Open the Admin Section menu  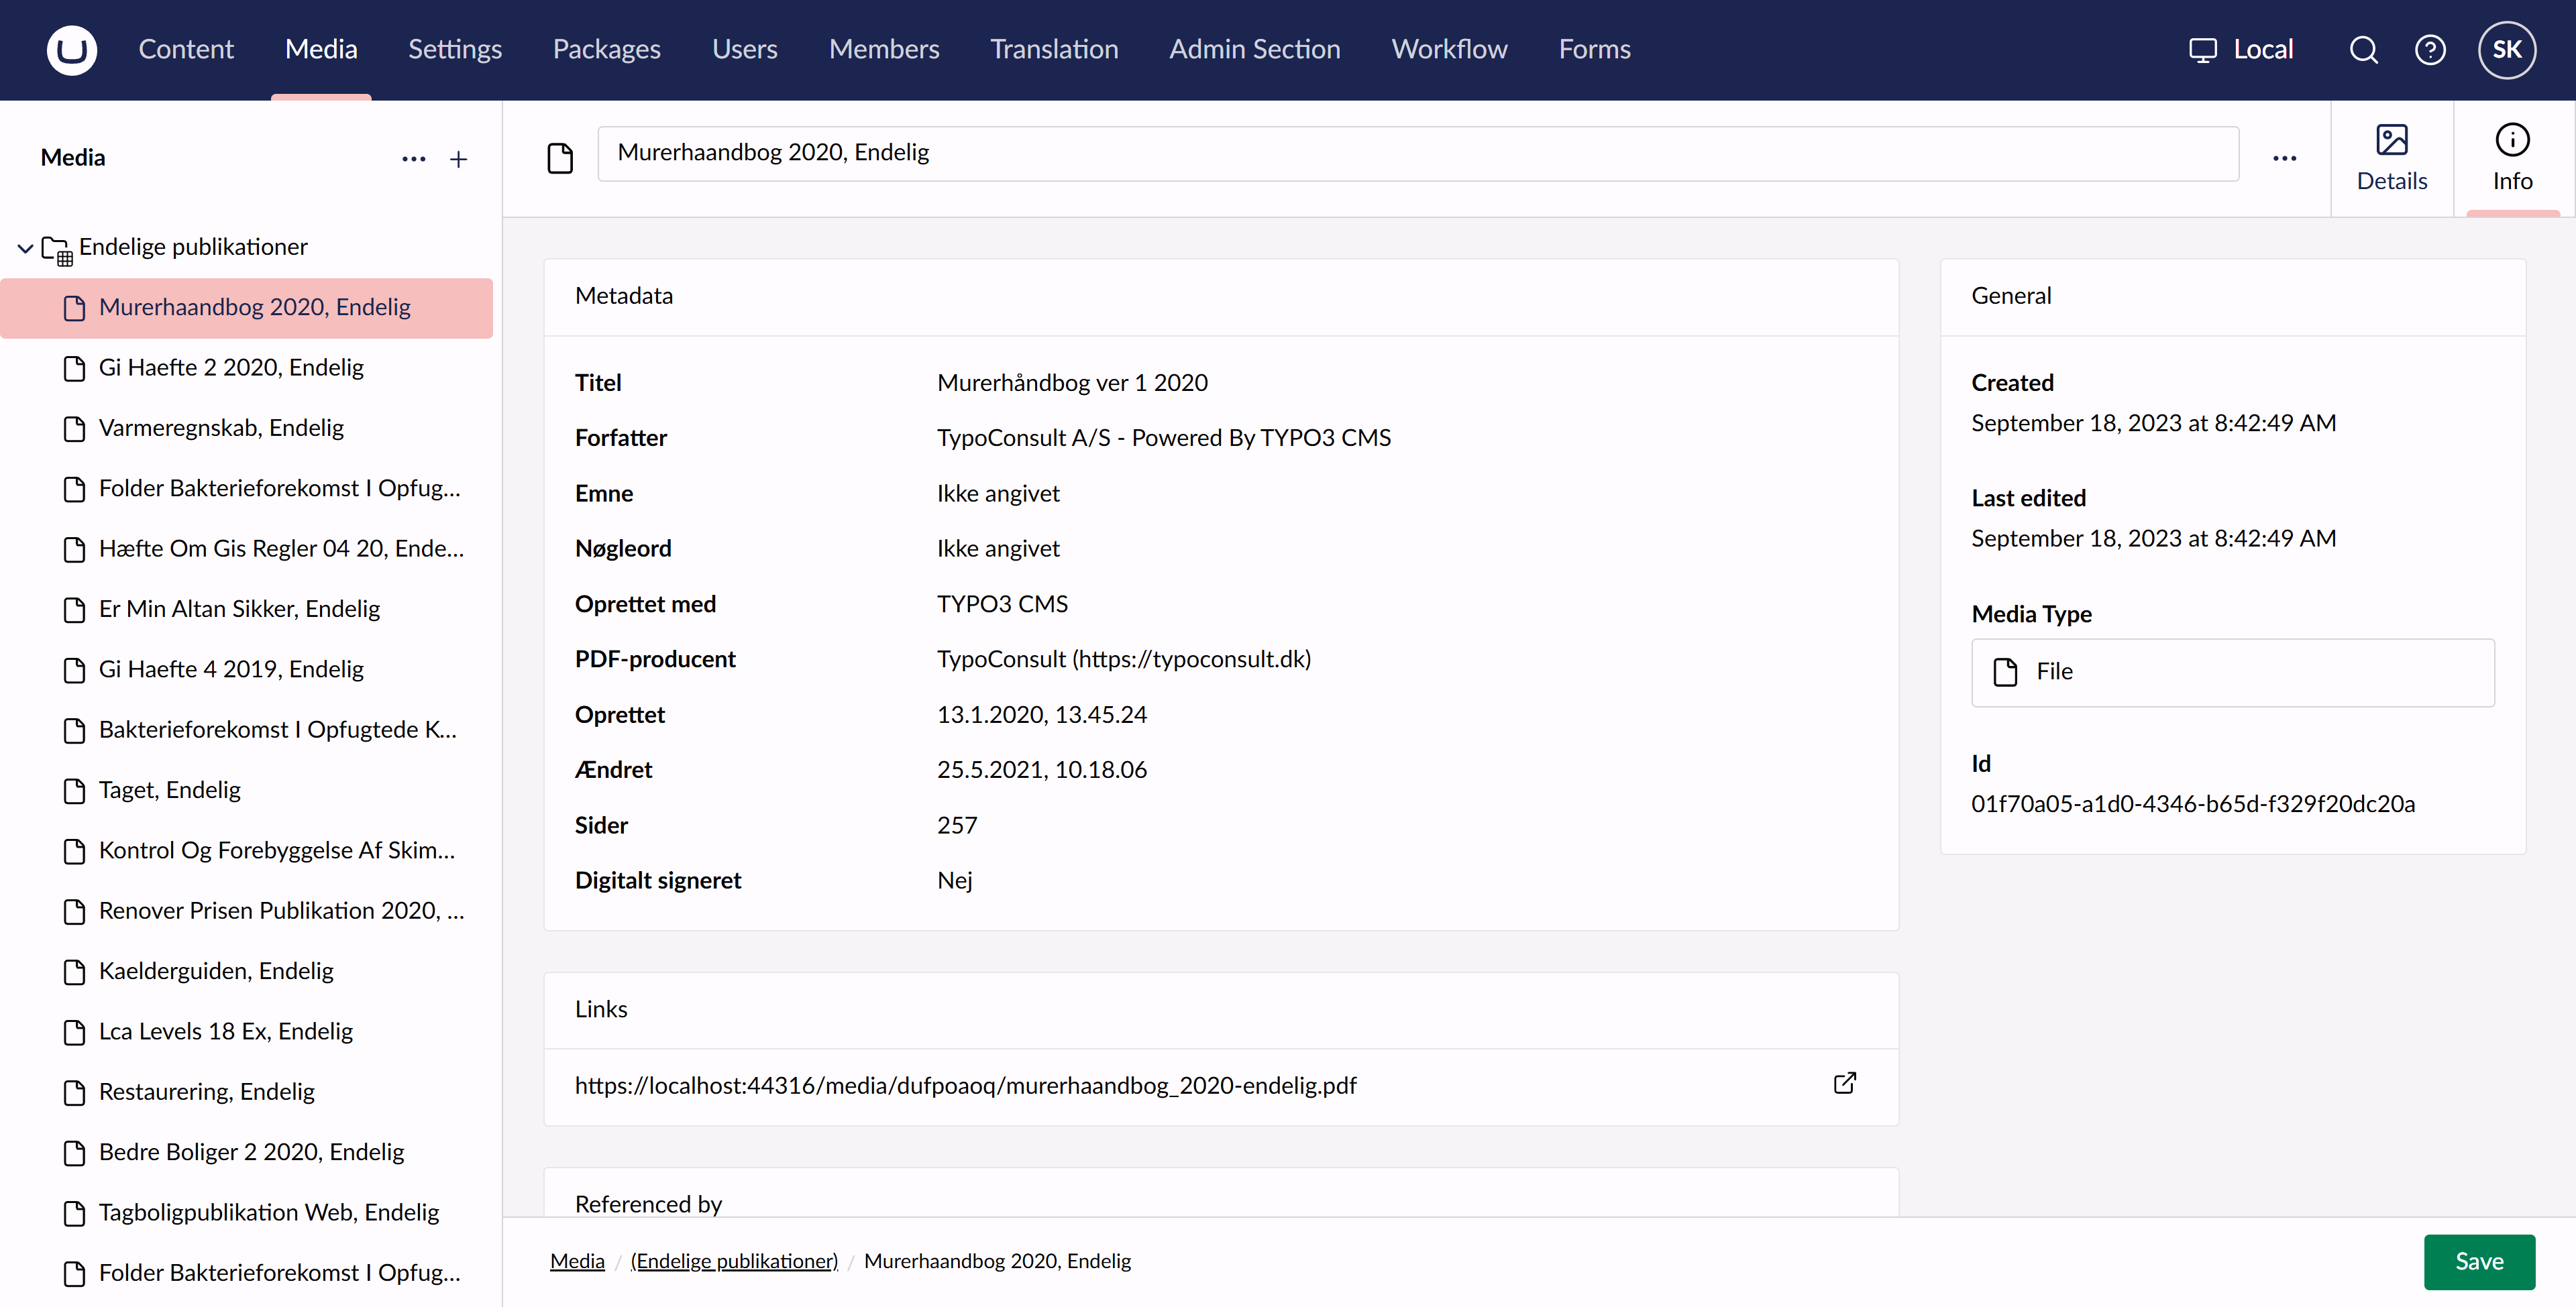(x=1254, y=49)
